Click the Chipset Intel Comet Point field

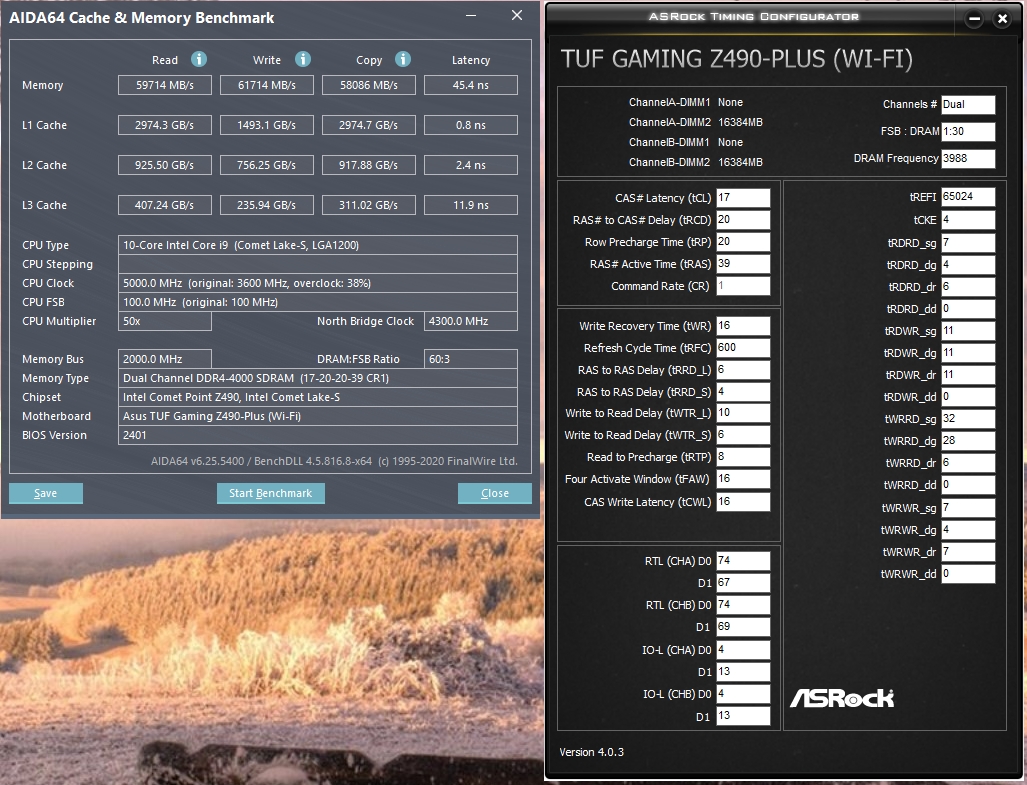tap(318, 397)
